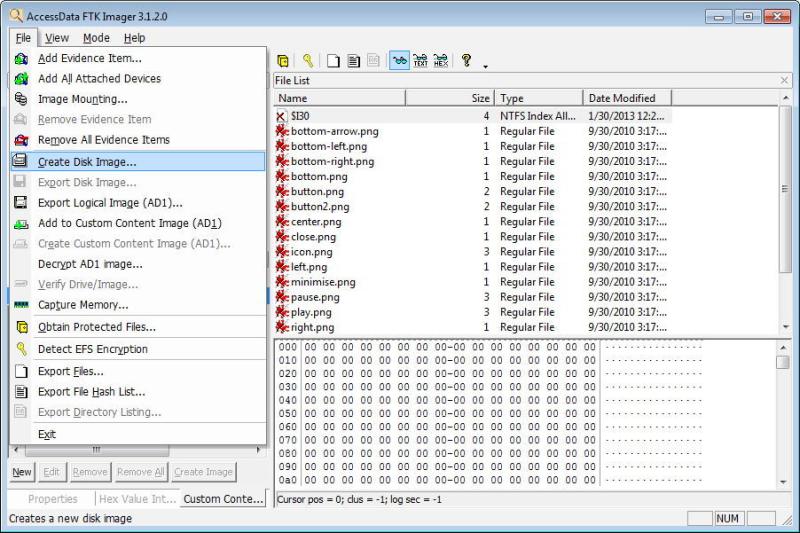Click the Help question mark toolbar icon

pos(466,60)
